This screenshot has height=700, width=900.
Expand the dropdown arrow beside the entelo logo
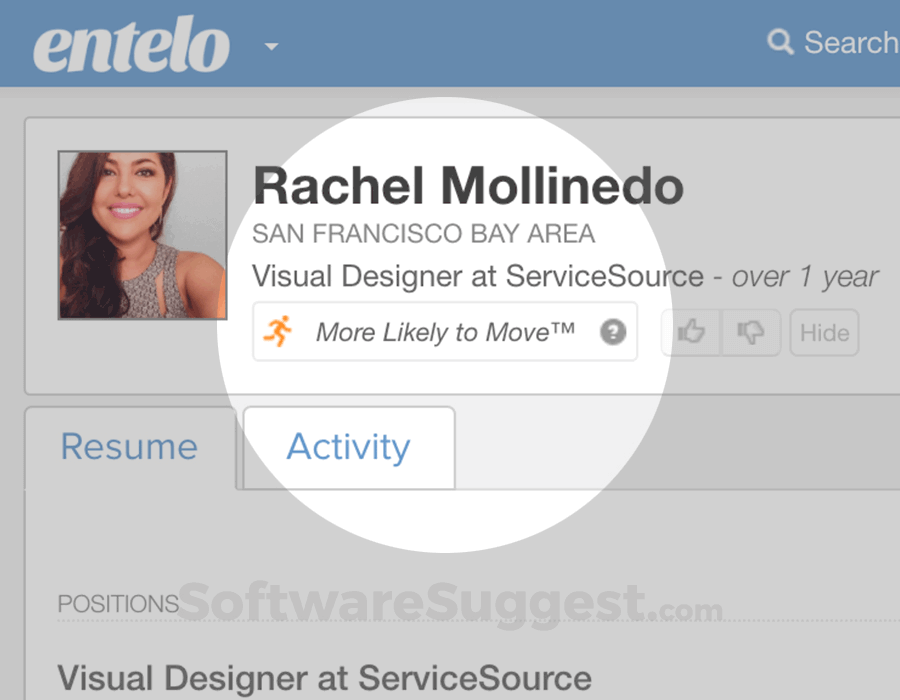point(269,47)
